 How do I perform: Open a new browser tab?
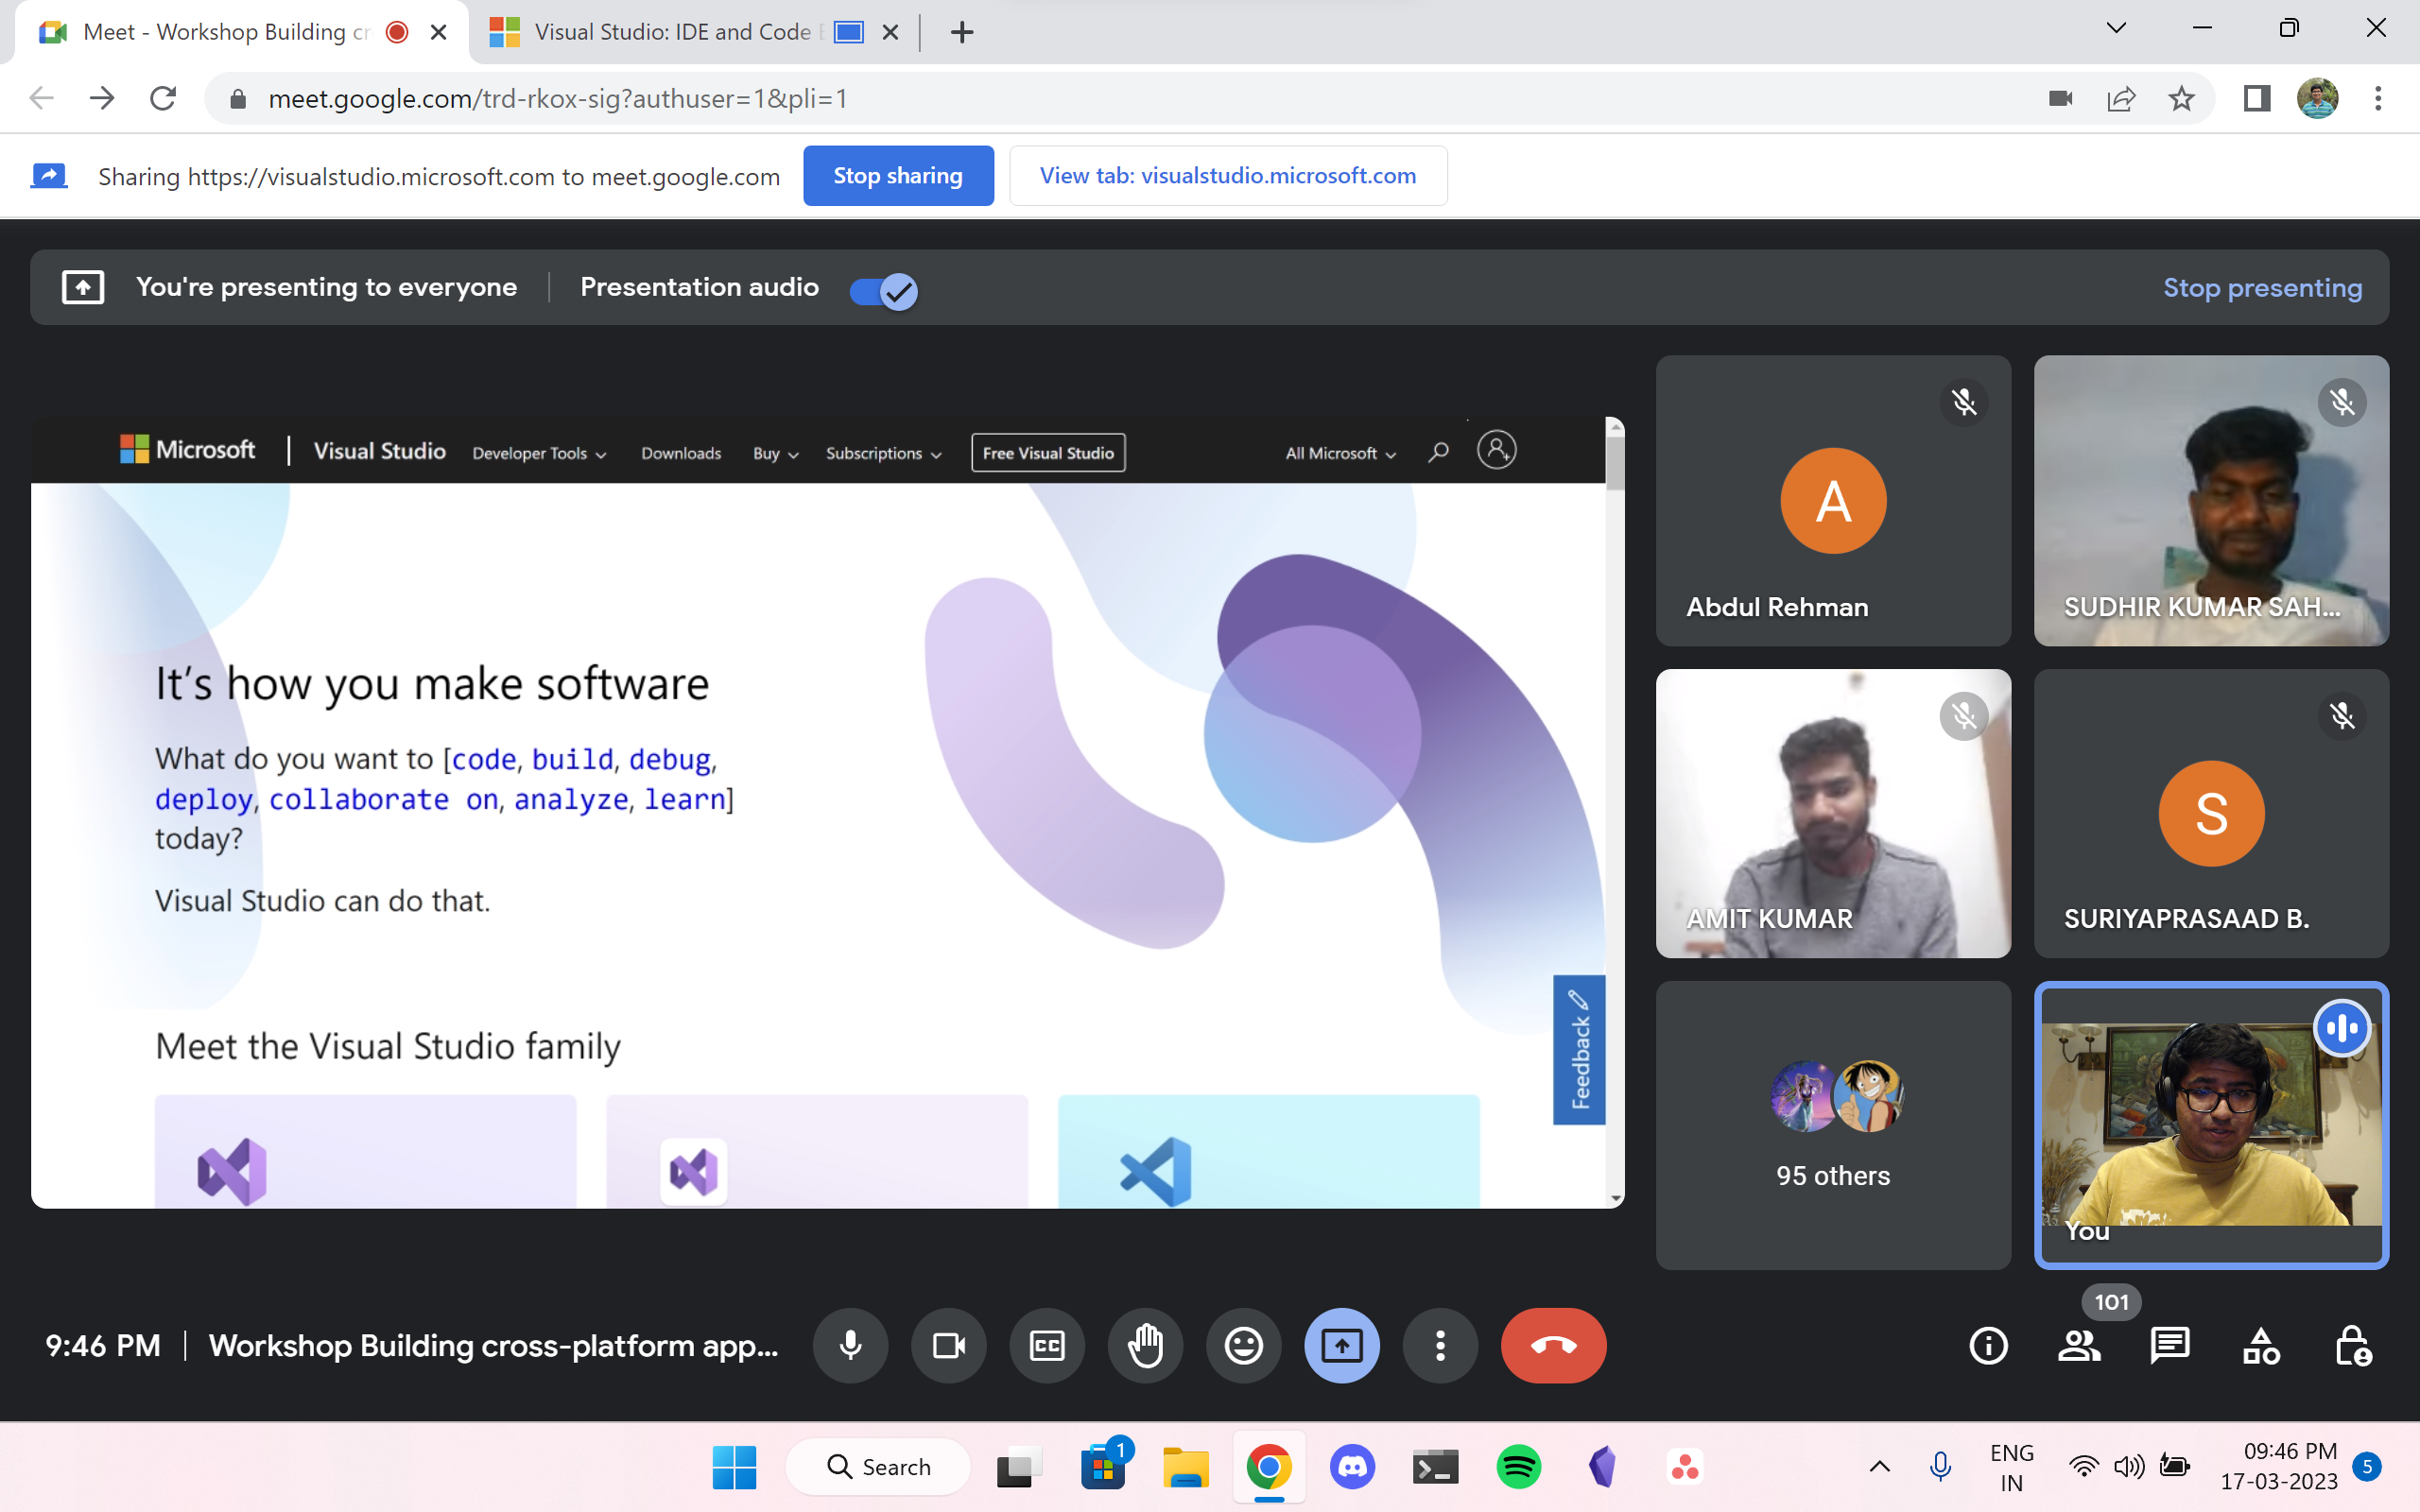[962, 32]
